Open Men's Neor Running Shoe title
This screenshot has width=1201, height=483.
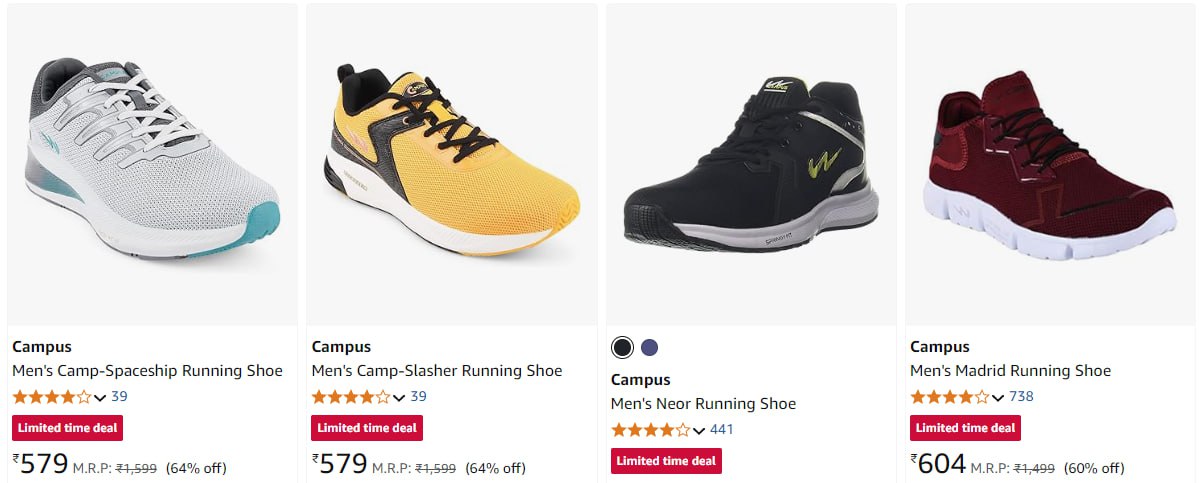(703, 404)
